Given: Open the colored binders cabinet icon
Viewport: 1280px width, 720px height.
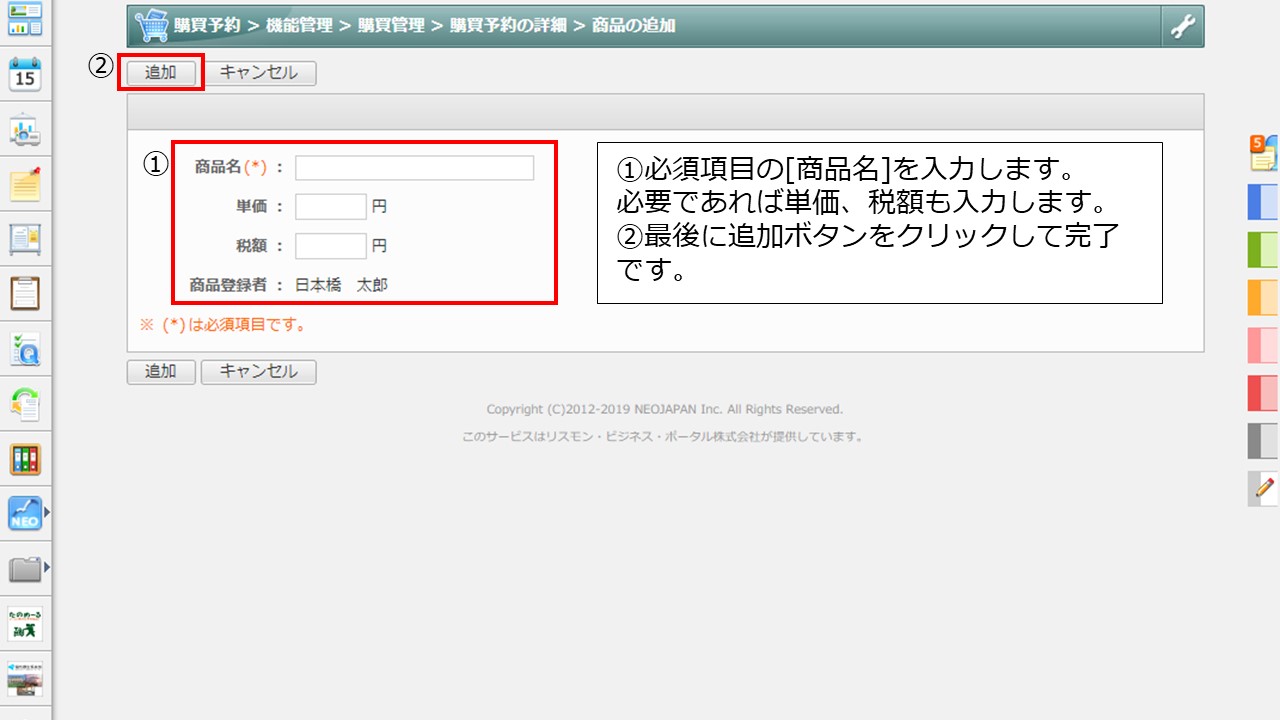Looking at the screenshot, I should pos(25,459).
